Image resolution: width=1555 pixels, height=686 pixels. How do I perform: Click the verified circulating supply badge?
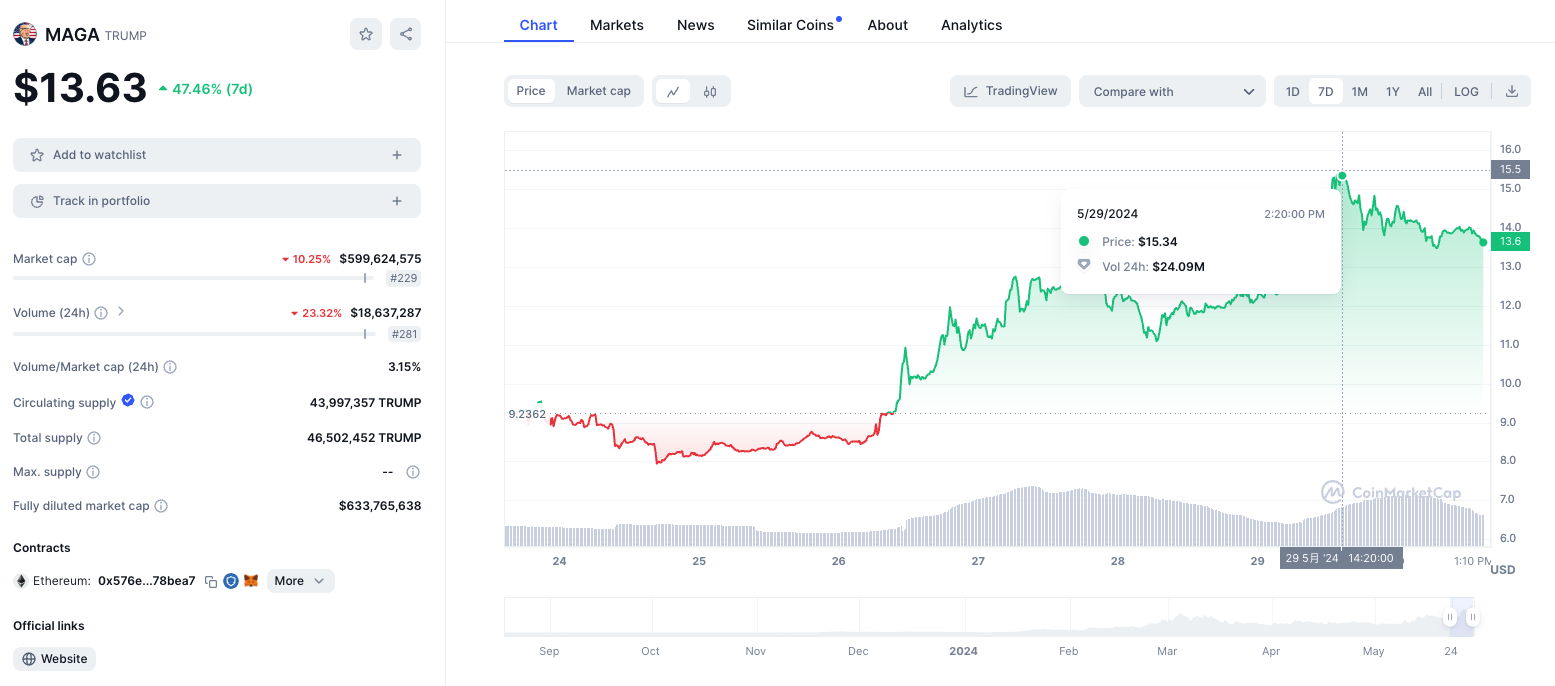click(x=128, y=401)
